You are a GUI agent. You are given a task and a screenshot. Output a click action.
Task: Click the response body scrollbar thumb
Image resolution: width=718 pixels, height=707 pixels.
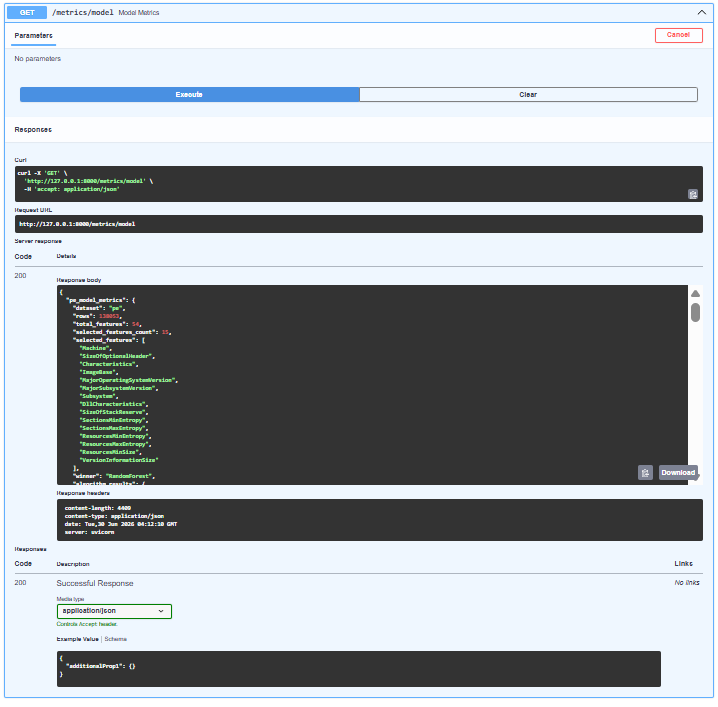coord(695,312)
